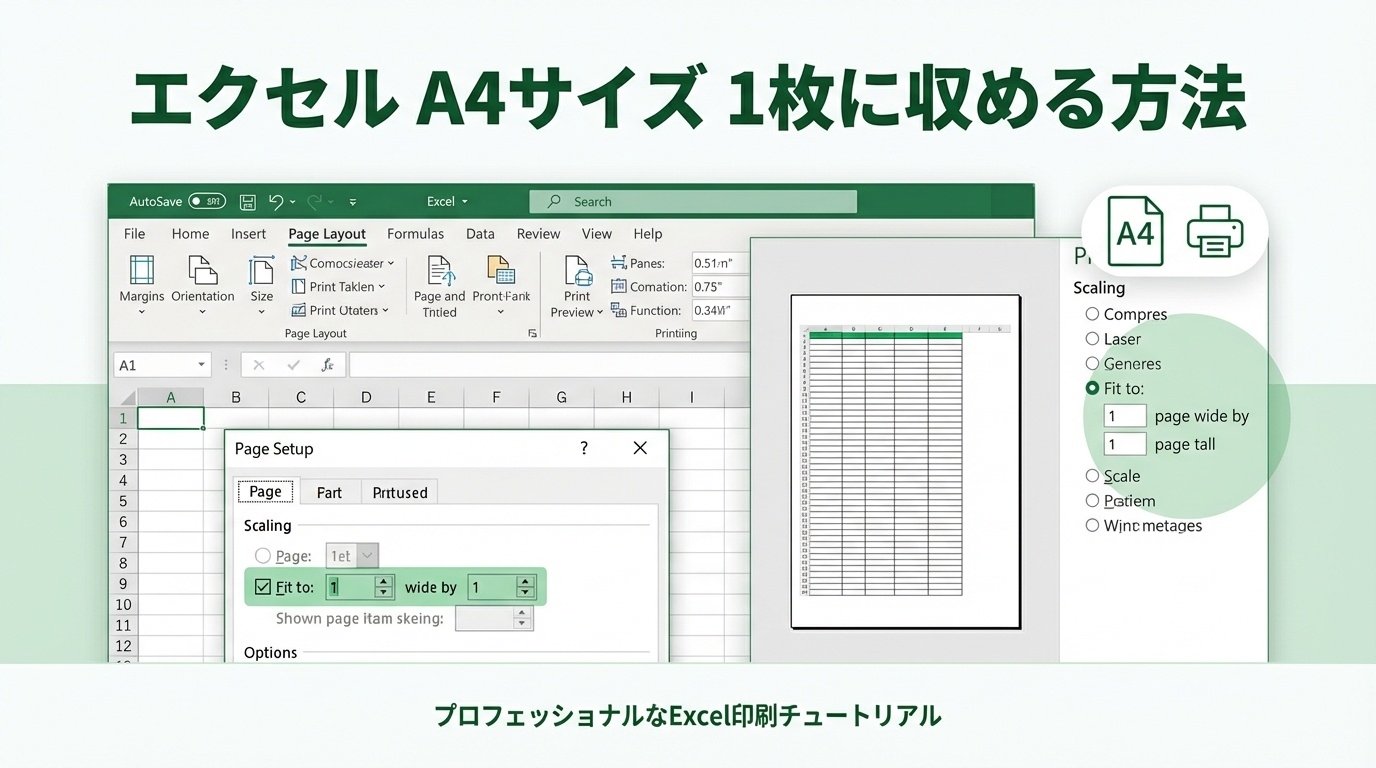Open the Formulas ribbon tab

415,234
